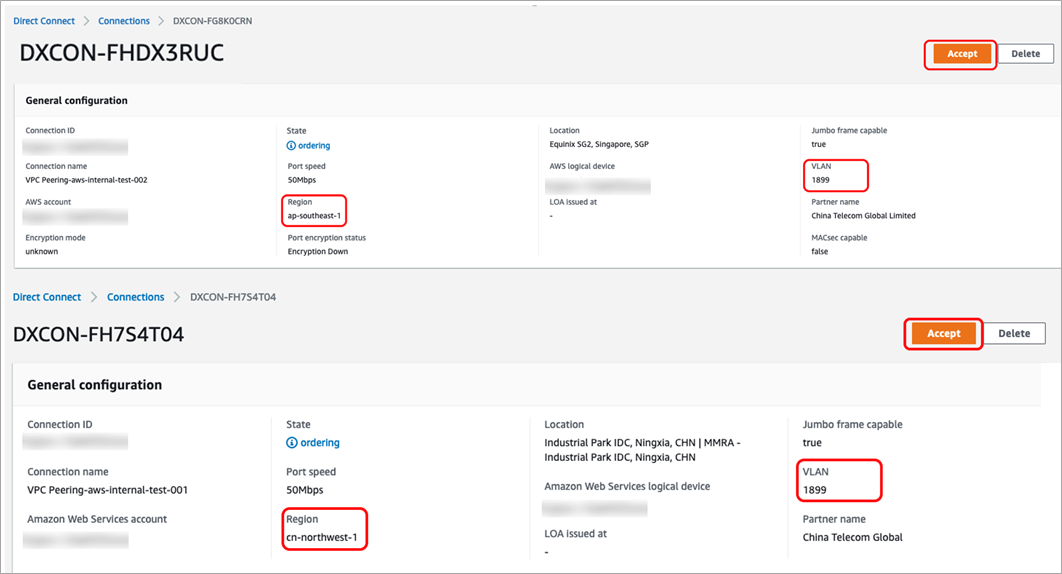Click region value cn-northwest-1

[x=322, y=537]
